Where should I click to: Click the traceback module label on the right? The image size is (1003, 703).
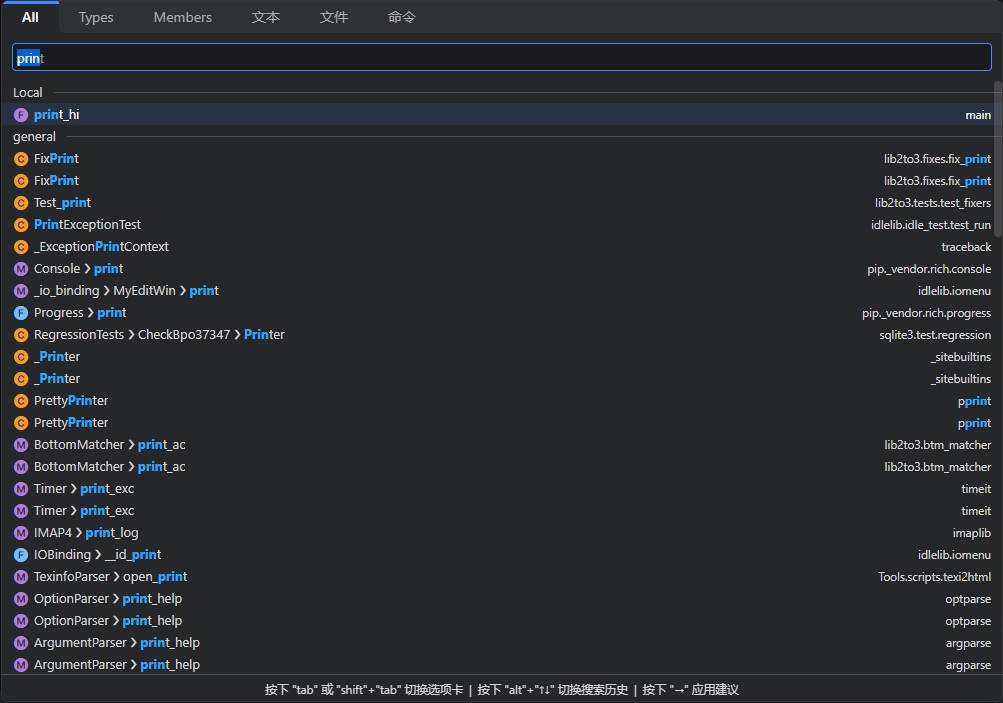coord(964,246)
